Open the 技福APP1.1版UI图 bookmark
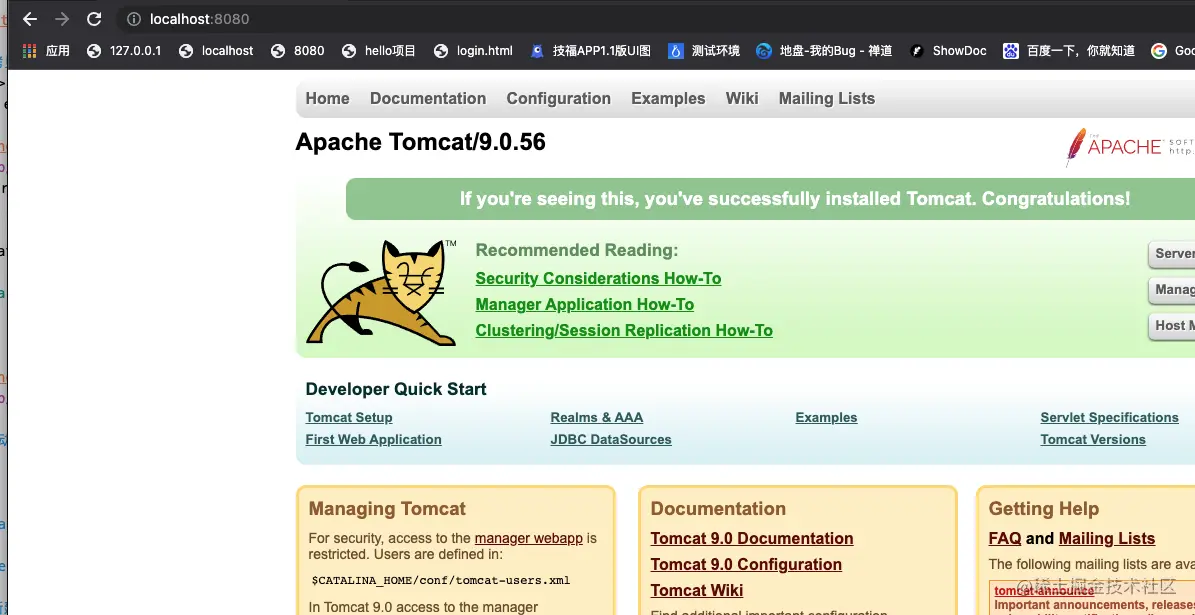This screenshot has height=615, width=1195. [x=591, y=51]
